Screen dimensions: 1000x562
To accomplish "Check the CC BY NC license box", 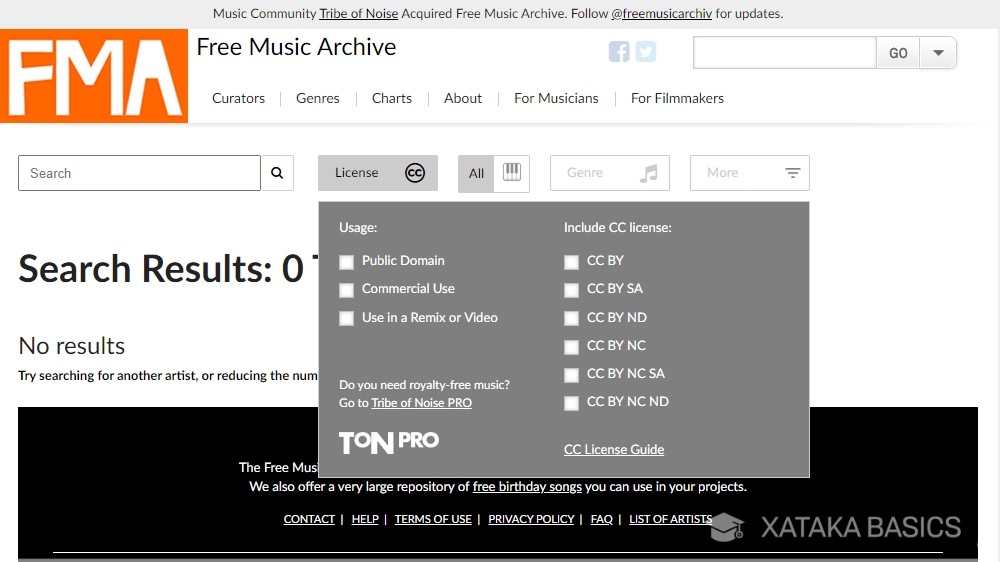I will 571,346.
